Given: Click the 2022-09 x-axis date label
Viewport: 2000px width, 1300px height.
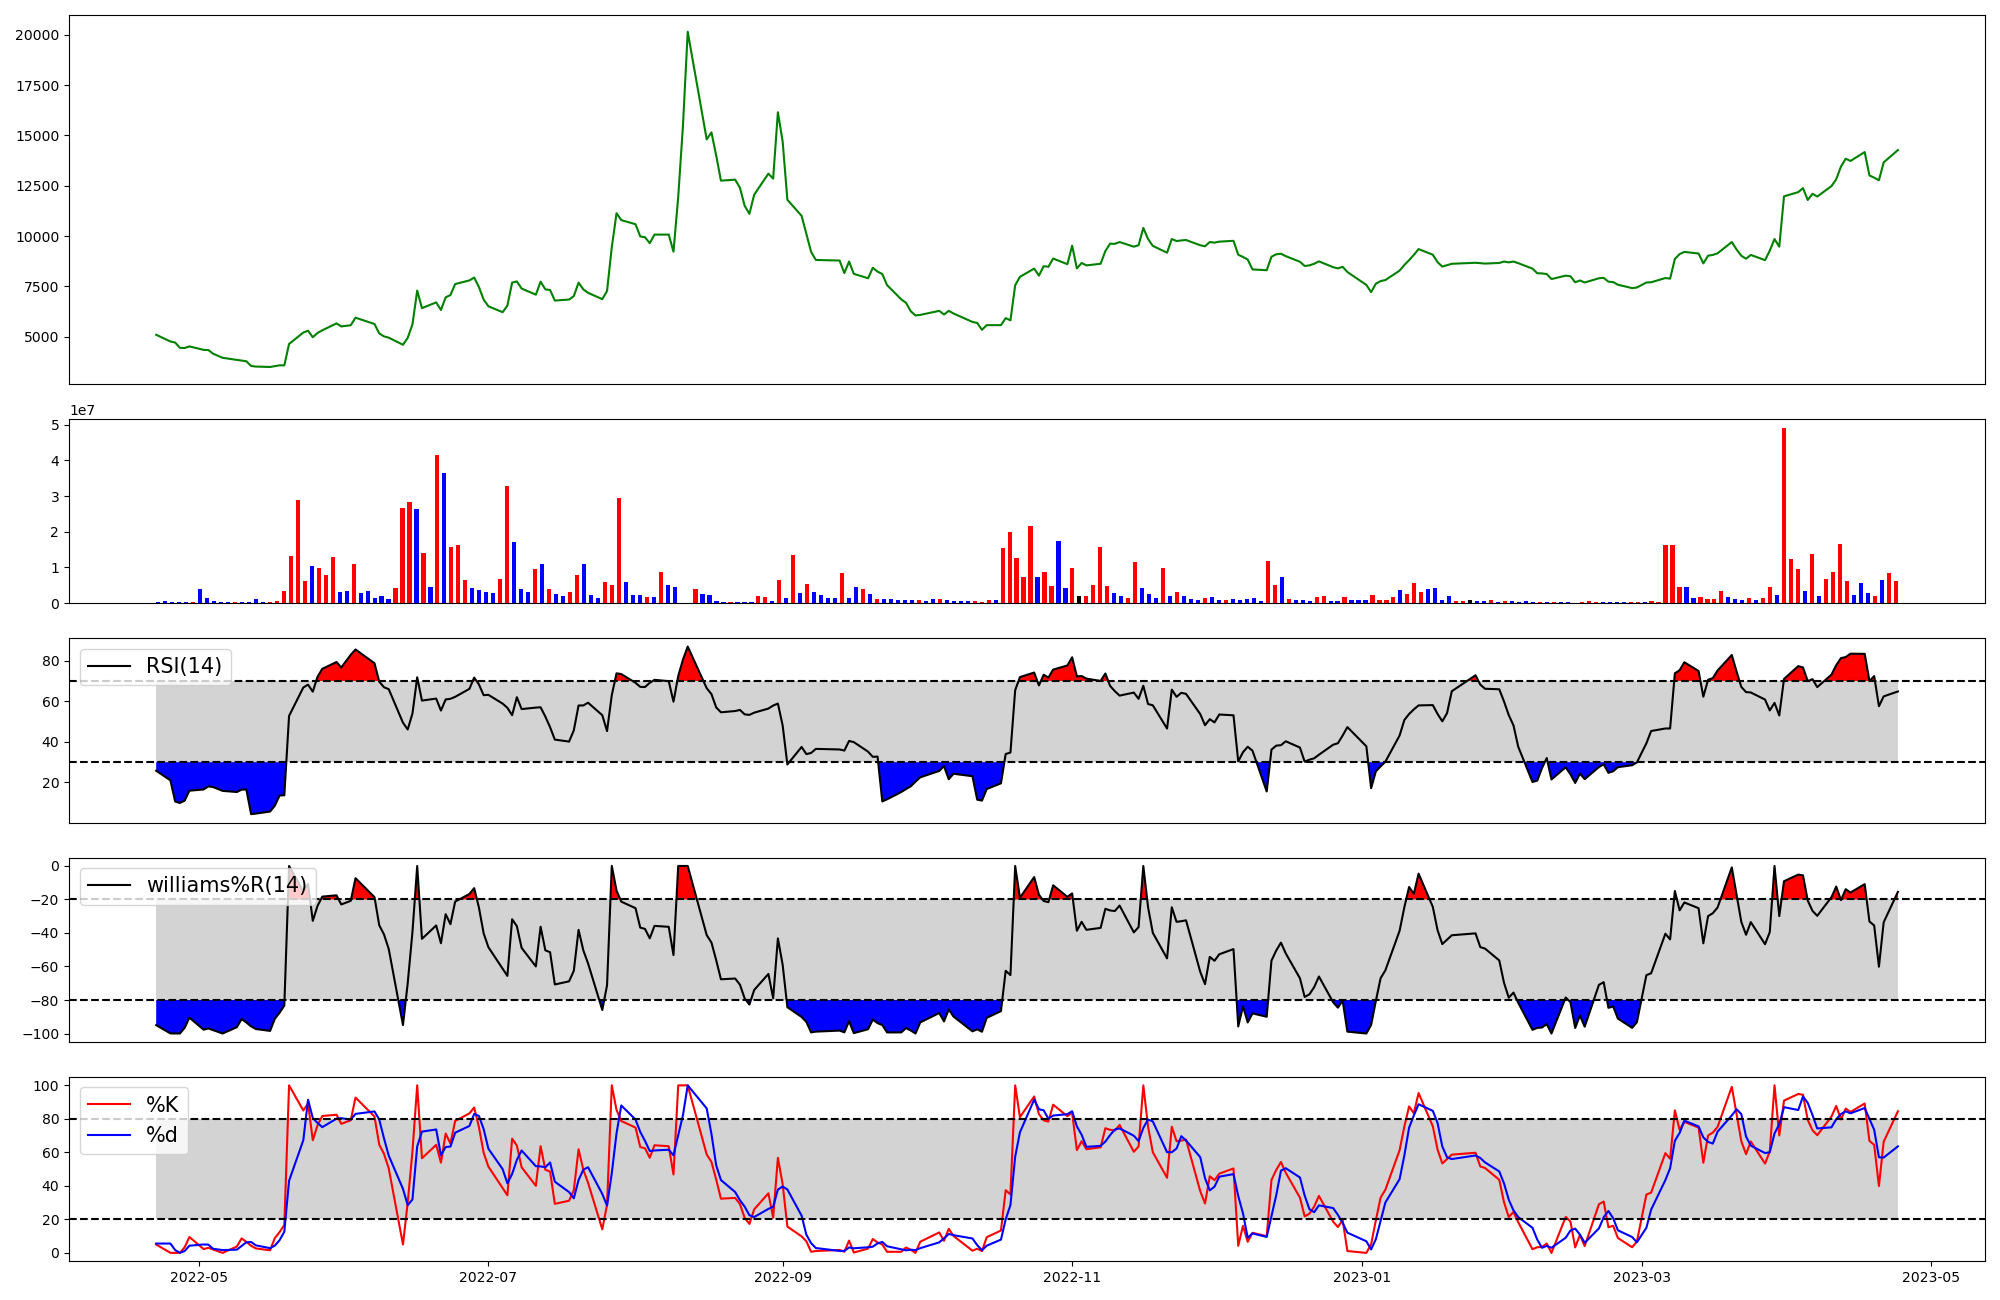Looking at the screenshot, I should click(783, 1277).
